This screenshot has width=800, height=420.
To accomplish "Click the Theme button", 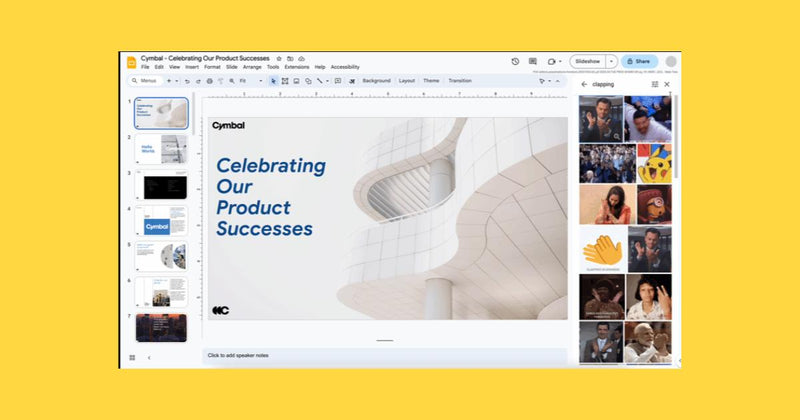I will click(431, 81).
